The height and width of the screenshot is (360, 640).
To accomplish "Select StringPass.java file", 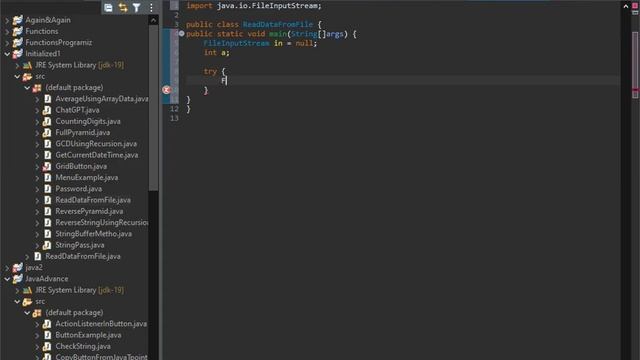I will 80,245.
